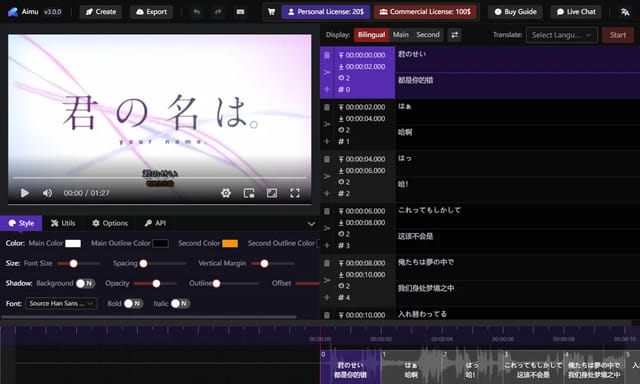This screenshot has height=384, width=640.
Task: Add new subtitle after #2
Action: [327, 193]
